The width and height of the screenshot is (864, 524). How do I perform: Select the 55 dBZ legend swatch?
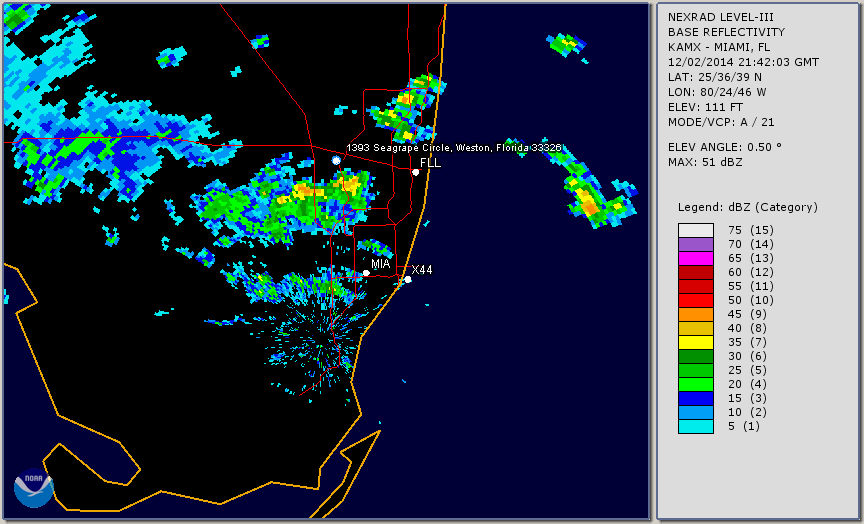696,287
